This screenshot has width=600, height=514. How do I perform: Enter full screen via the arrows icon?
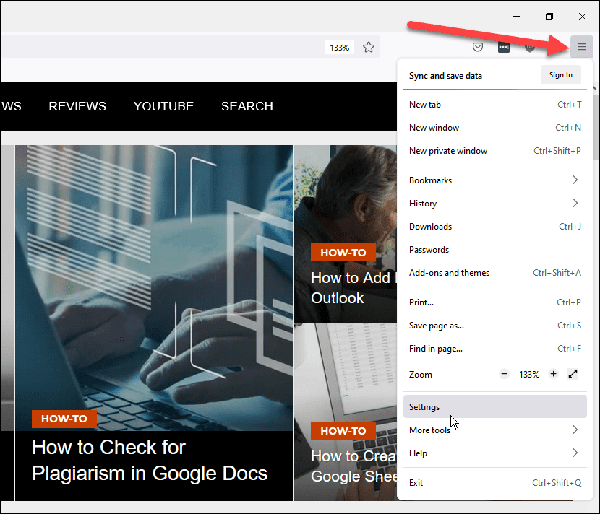pos(573,374)
